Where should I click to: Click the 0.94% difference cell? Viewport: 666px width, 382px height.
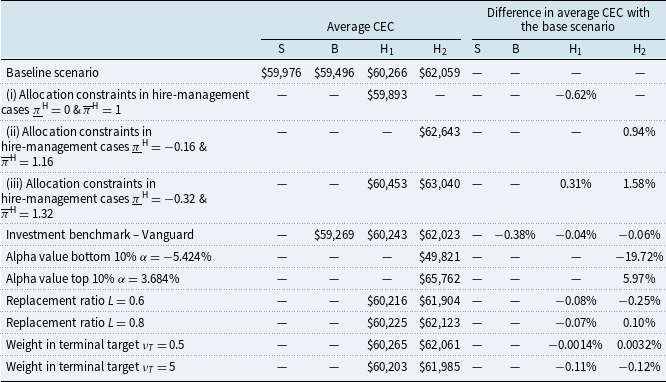tap(639, 132)
